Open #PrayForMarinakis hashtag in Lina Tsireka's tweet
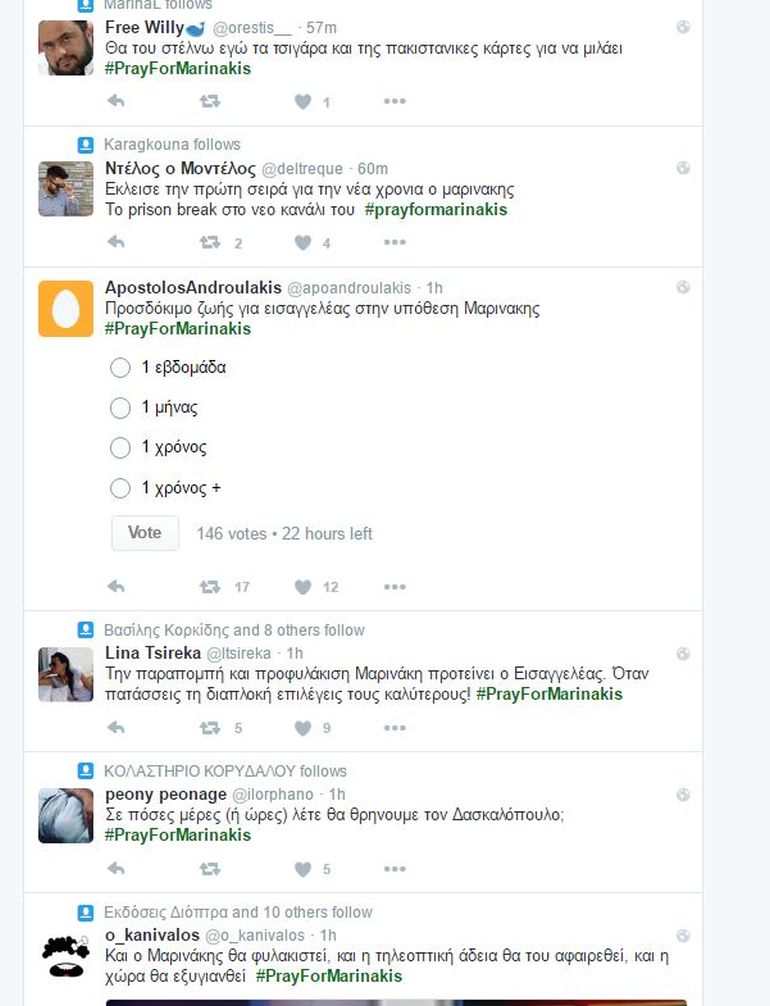This screenshot has width=770, height=1006. click(549, 694)
